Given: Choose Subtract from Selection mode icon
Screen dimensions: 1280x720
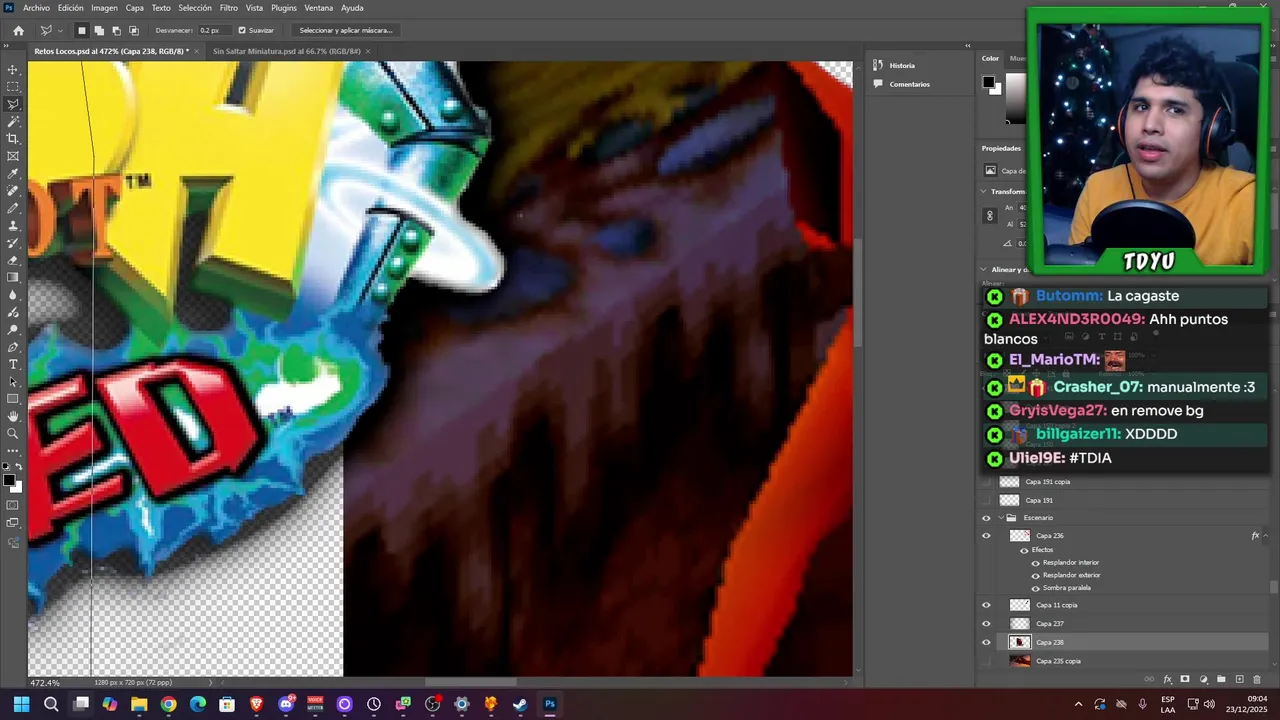Looking at the screenshot, I should pyautogui.click(x=116, y=30).
